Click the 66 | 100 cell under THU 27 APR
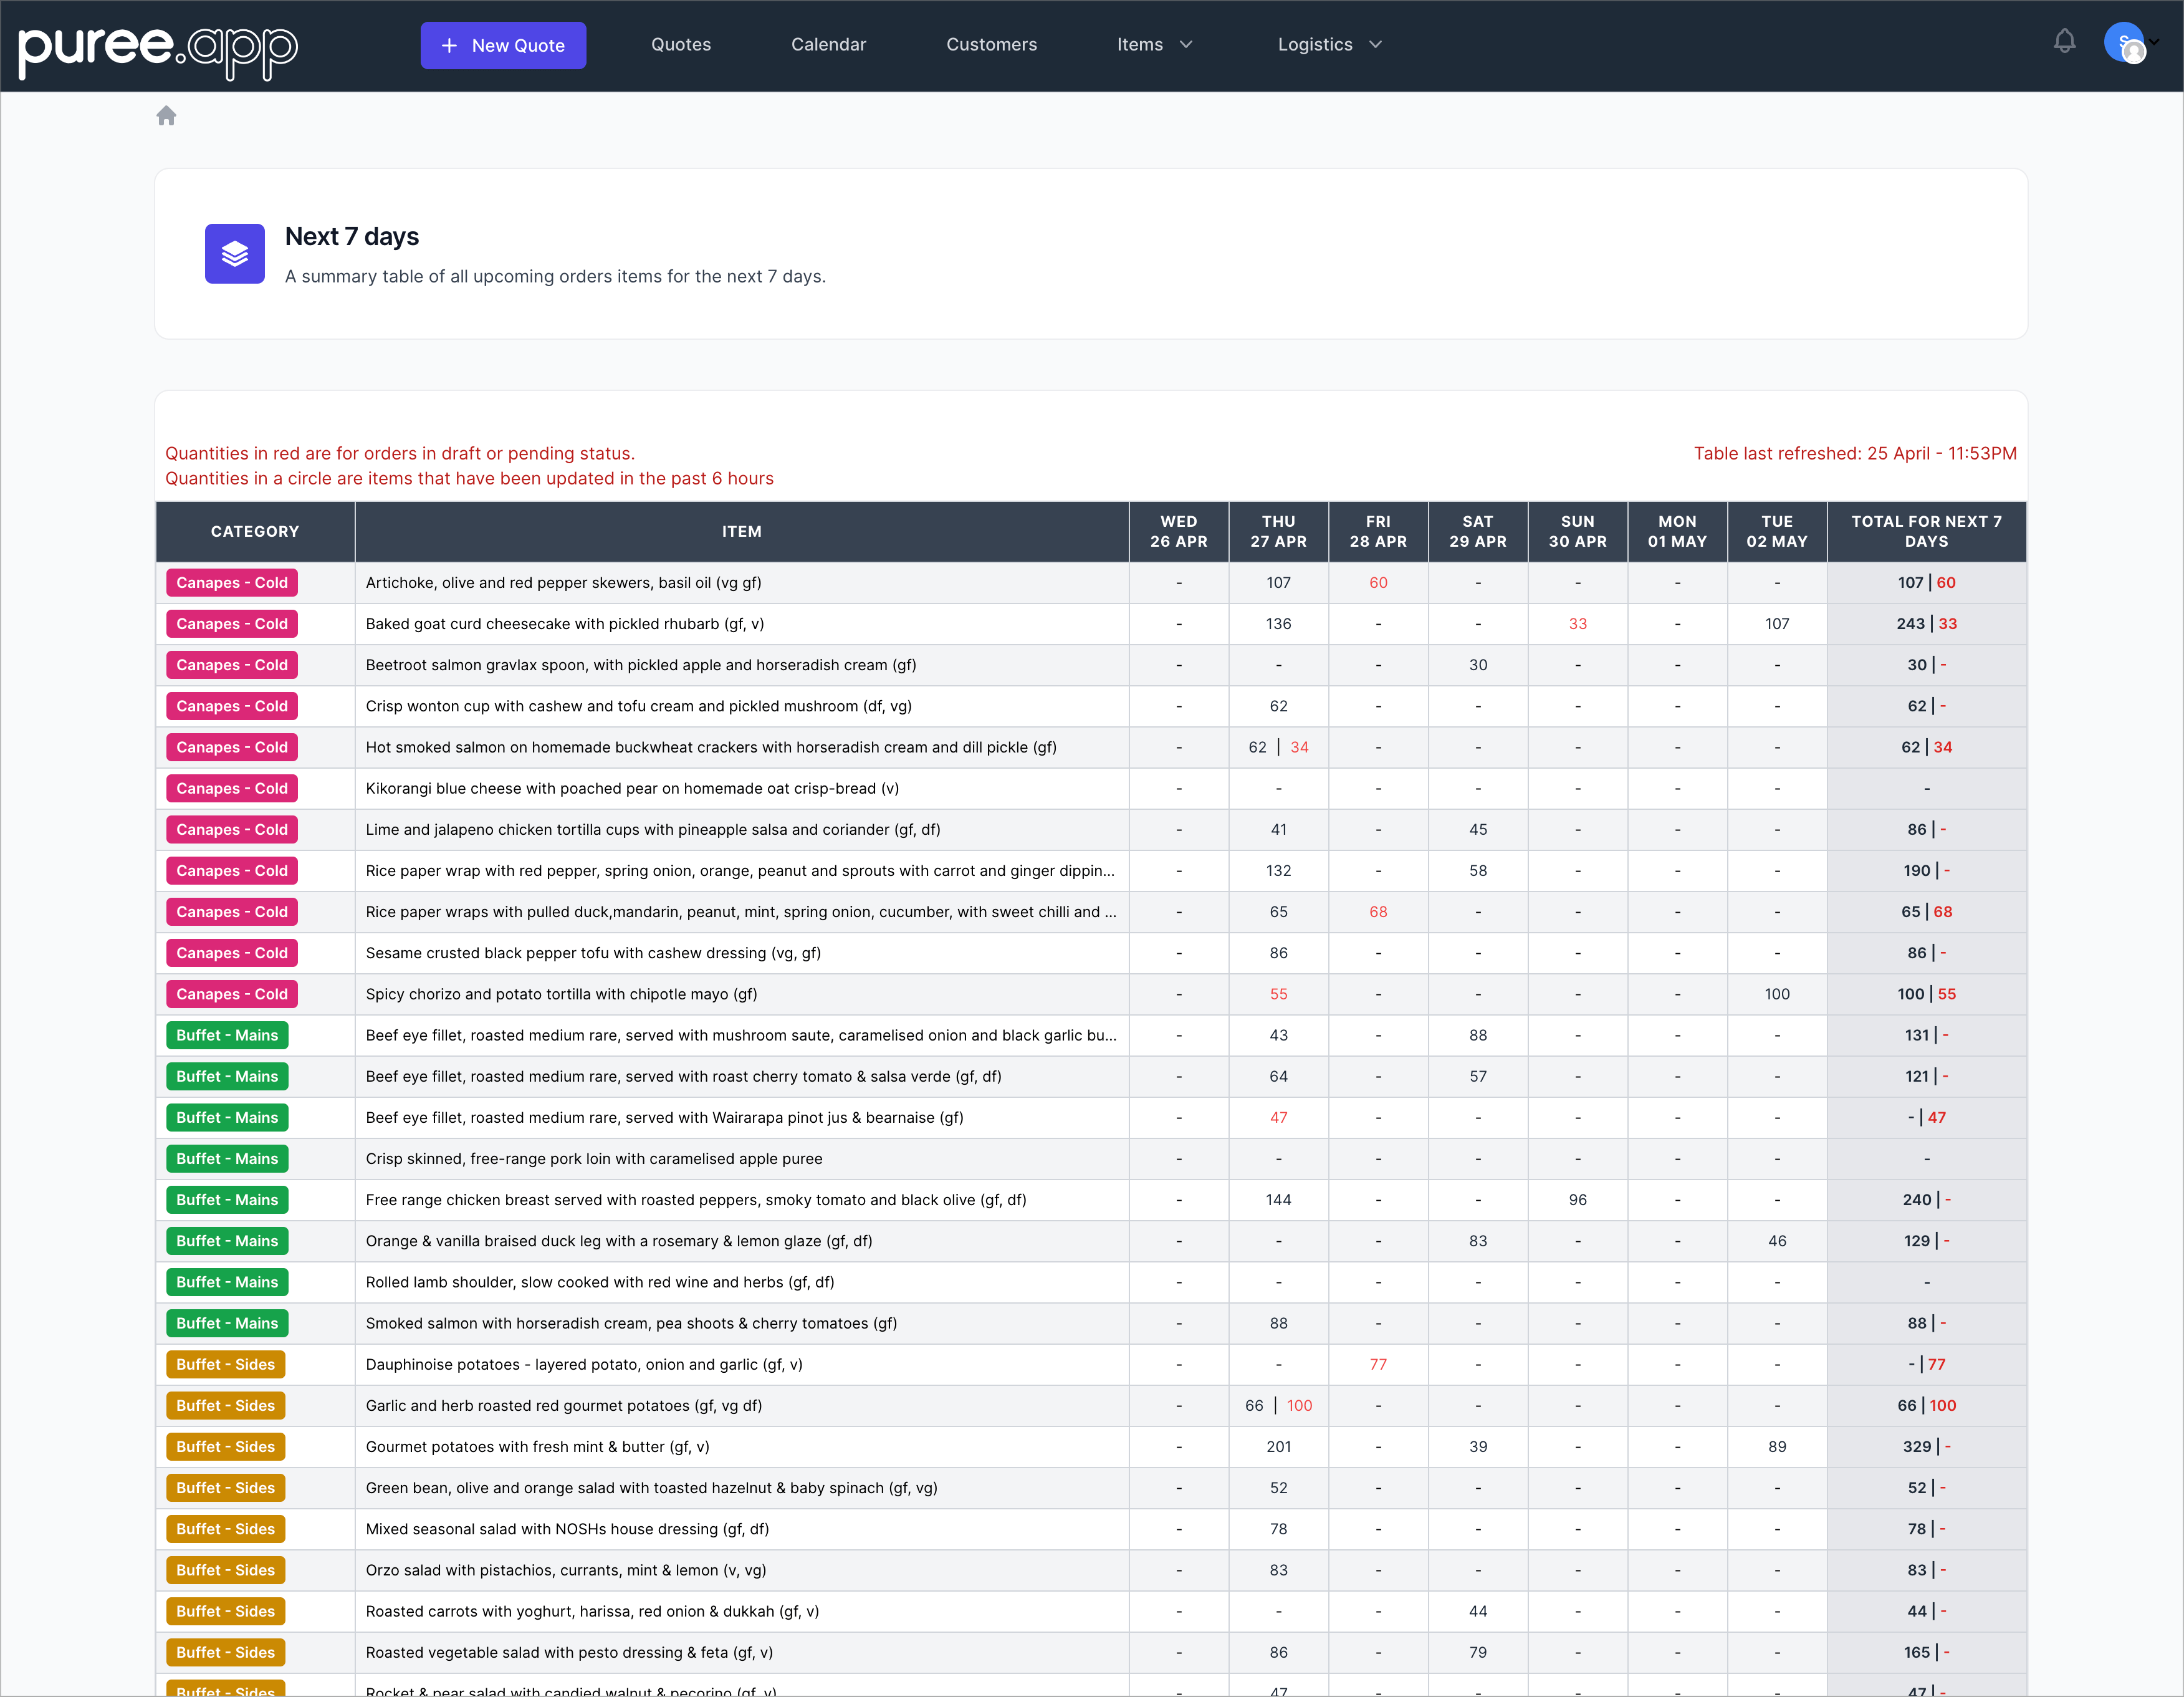 1278,1406
